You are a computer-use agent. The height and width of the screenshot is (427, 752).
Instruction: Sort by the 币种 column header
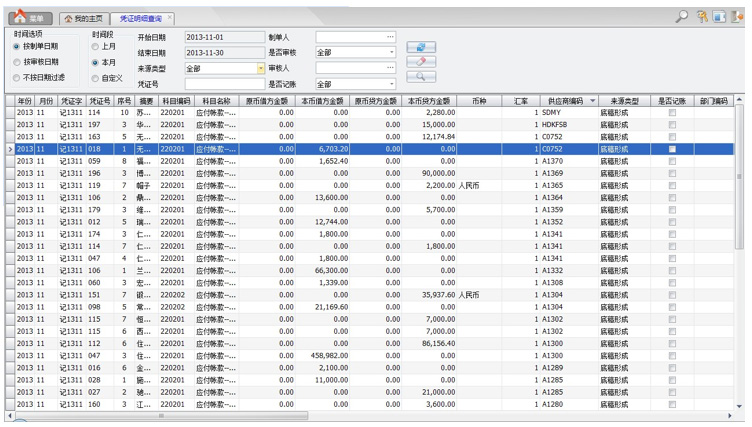pos(479,101)
